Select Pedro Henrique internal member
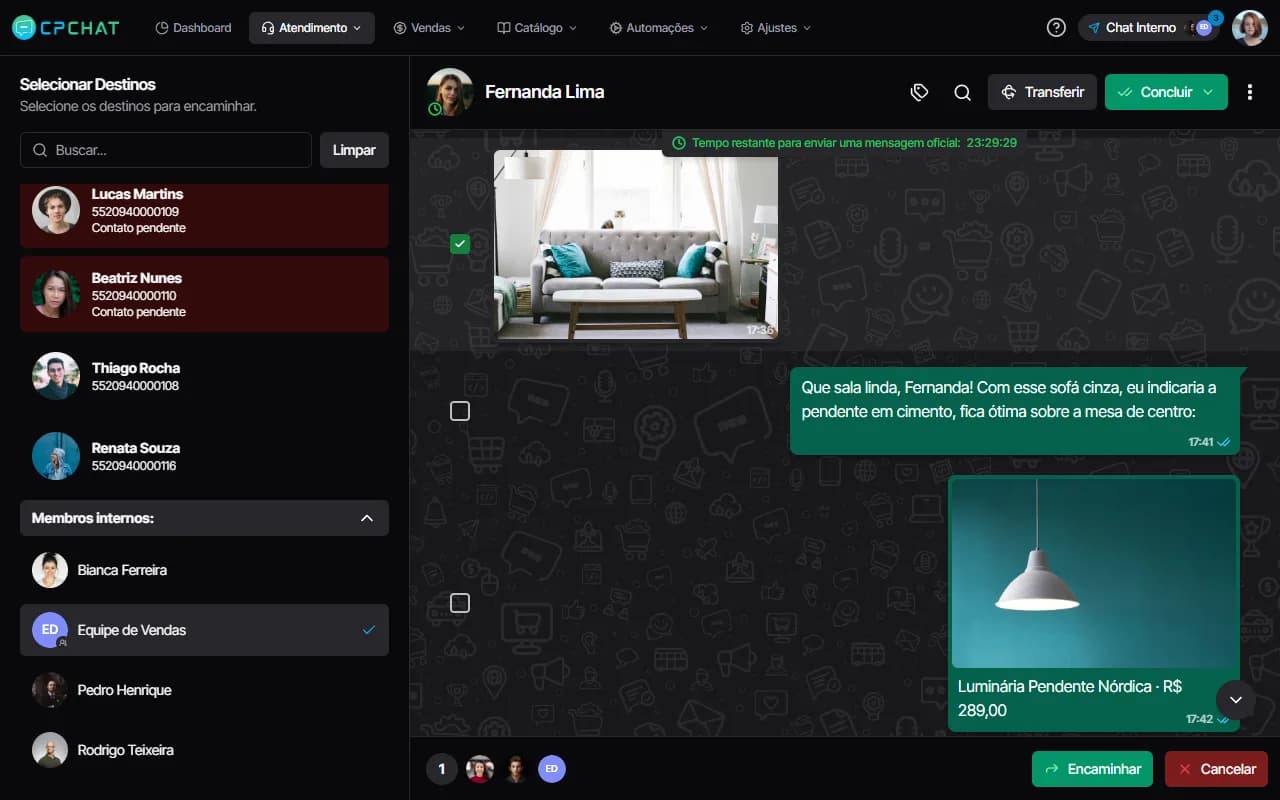Image resolution: width=1280 pixels, height=800 pixels. tap(204, 690)
